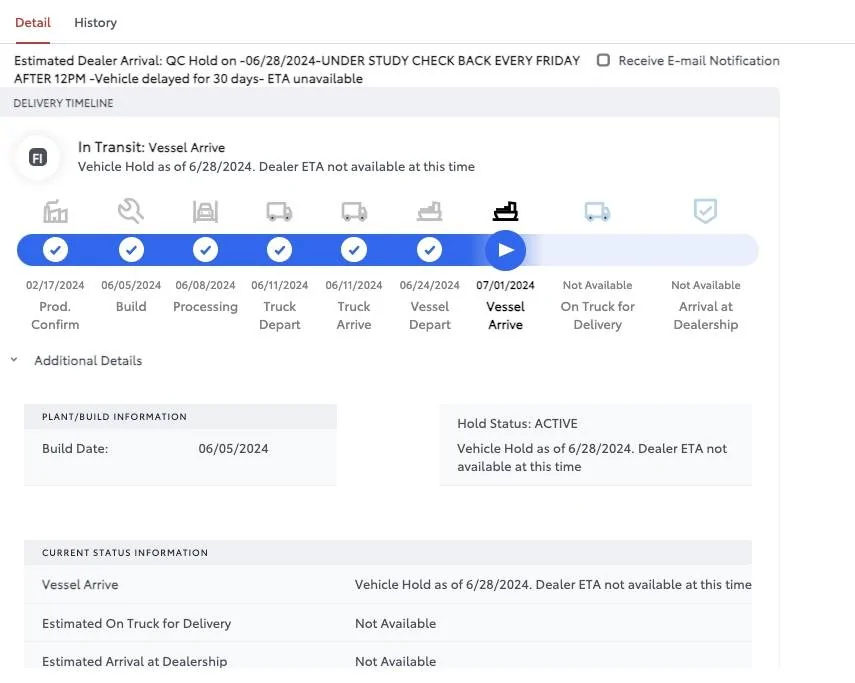Image resolution: width=855 pixels, height=683 pixels.
Task: Click the Truck Depart checkmark on timeline
Action: 280,250
